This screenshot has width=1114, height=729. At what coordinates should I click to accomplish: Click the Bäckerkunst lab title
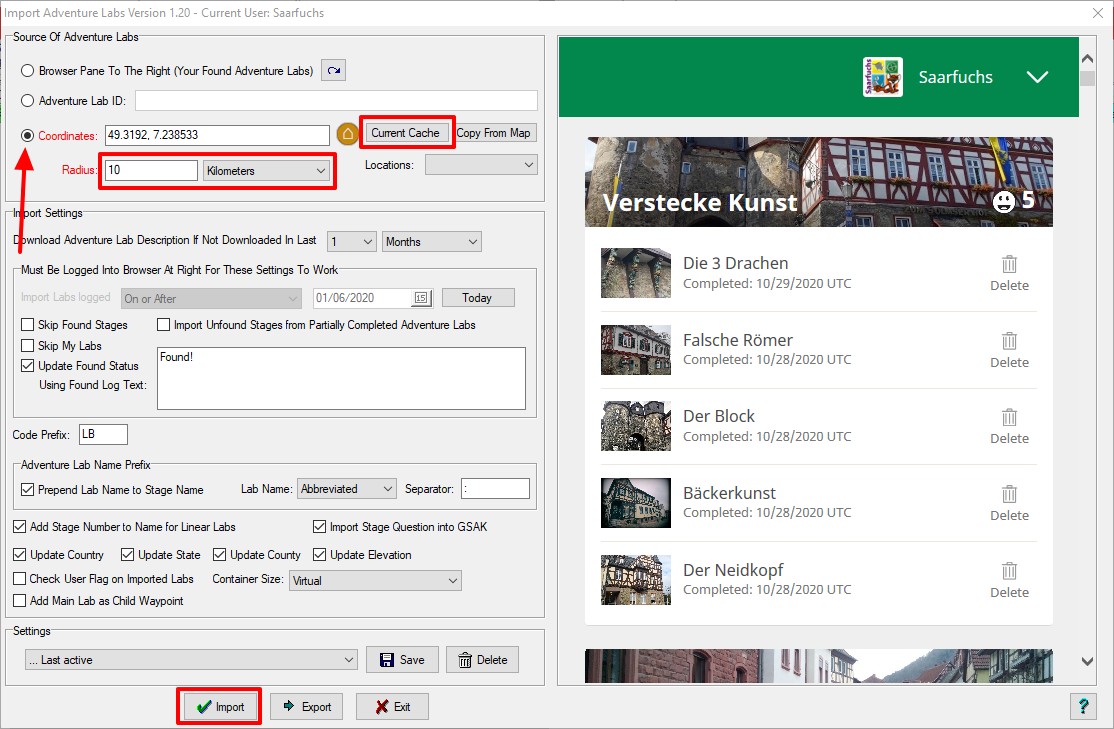[x=729, y=493]
